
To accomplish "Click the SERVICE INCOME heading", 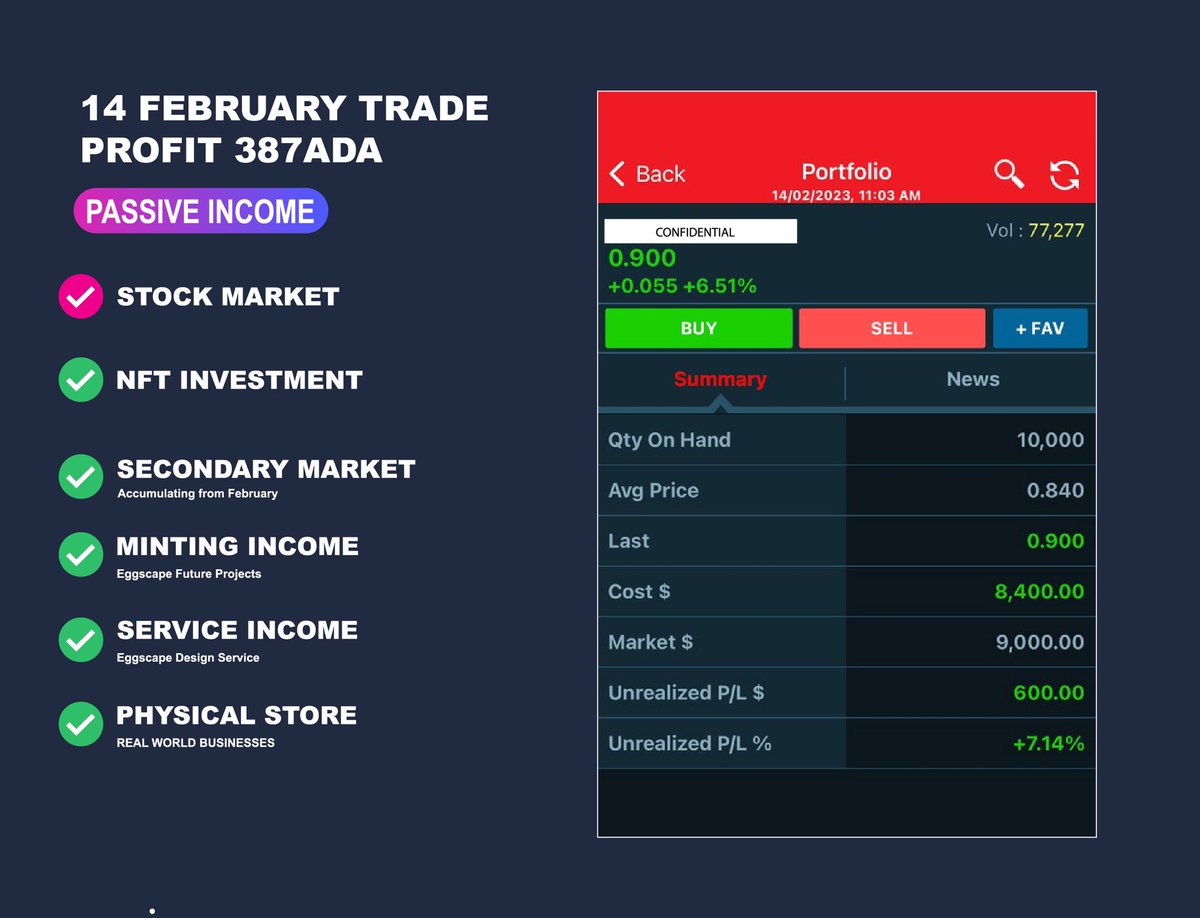I will point(237,630).
